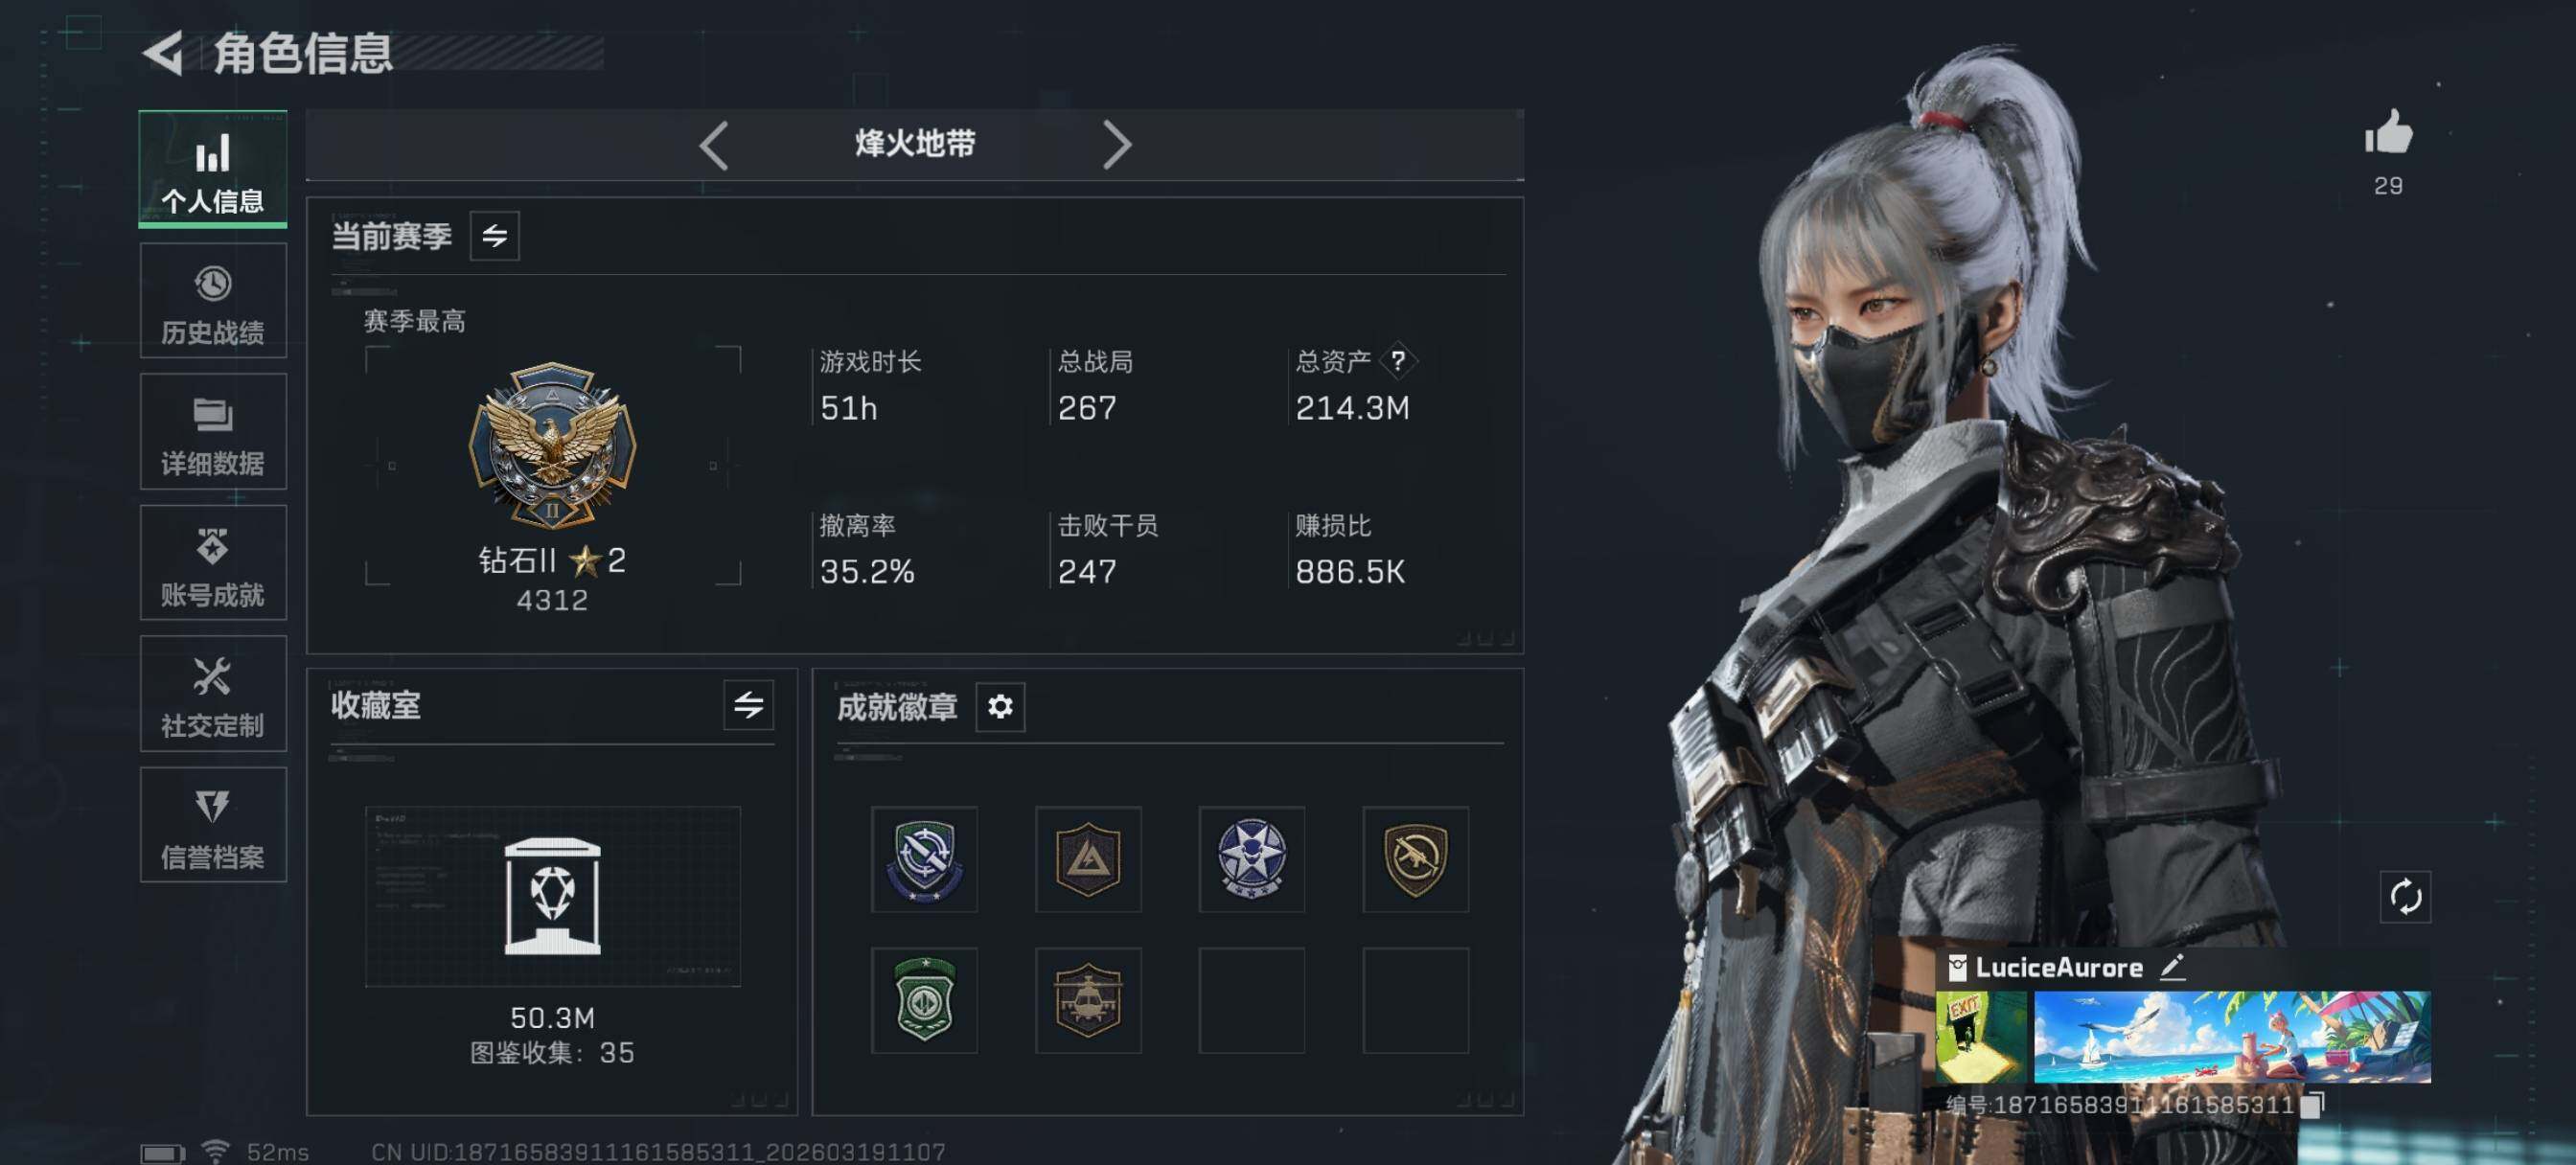The image size is (2576, 1165).
Task: Open the 信誉档案 section
Action: (213, 825)
